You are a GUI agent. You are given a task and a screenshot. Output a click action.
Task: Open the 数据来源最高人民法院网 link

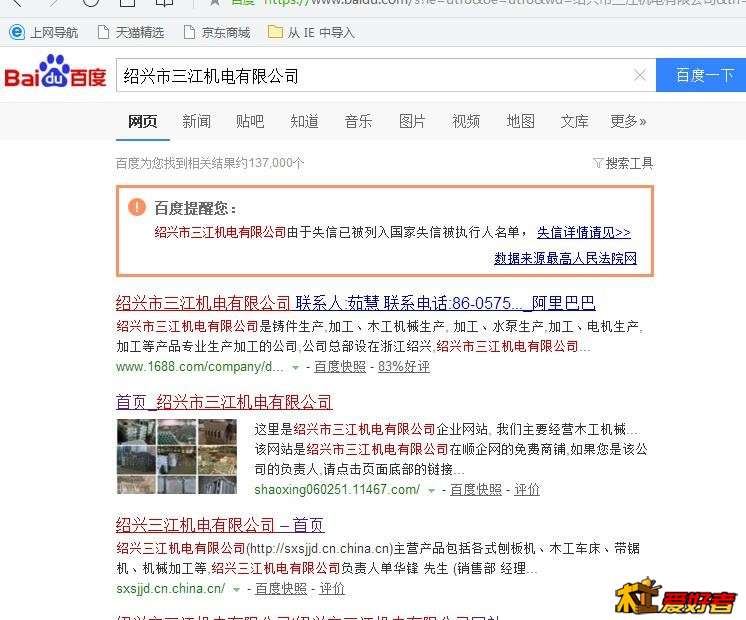(x=565, y=258)
